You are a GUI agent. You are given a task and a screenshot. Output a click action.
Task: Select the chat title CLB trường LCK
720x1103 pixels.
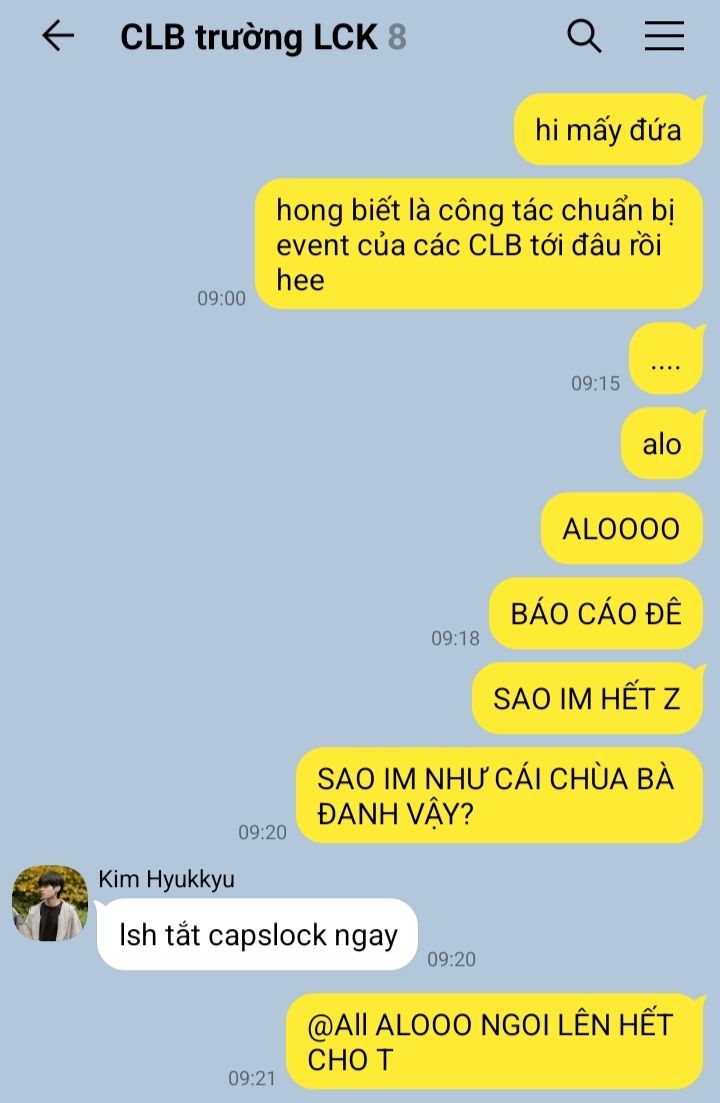[x=249, y=38]
